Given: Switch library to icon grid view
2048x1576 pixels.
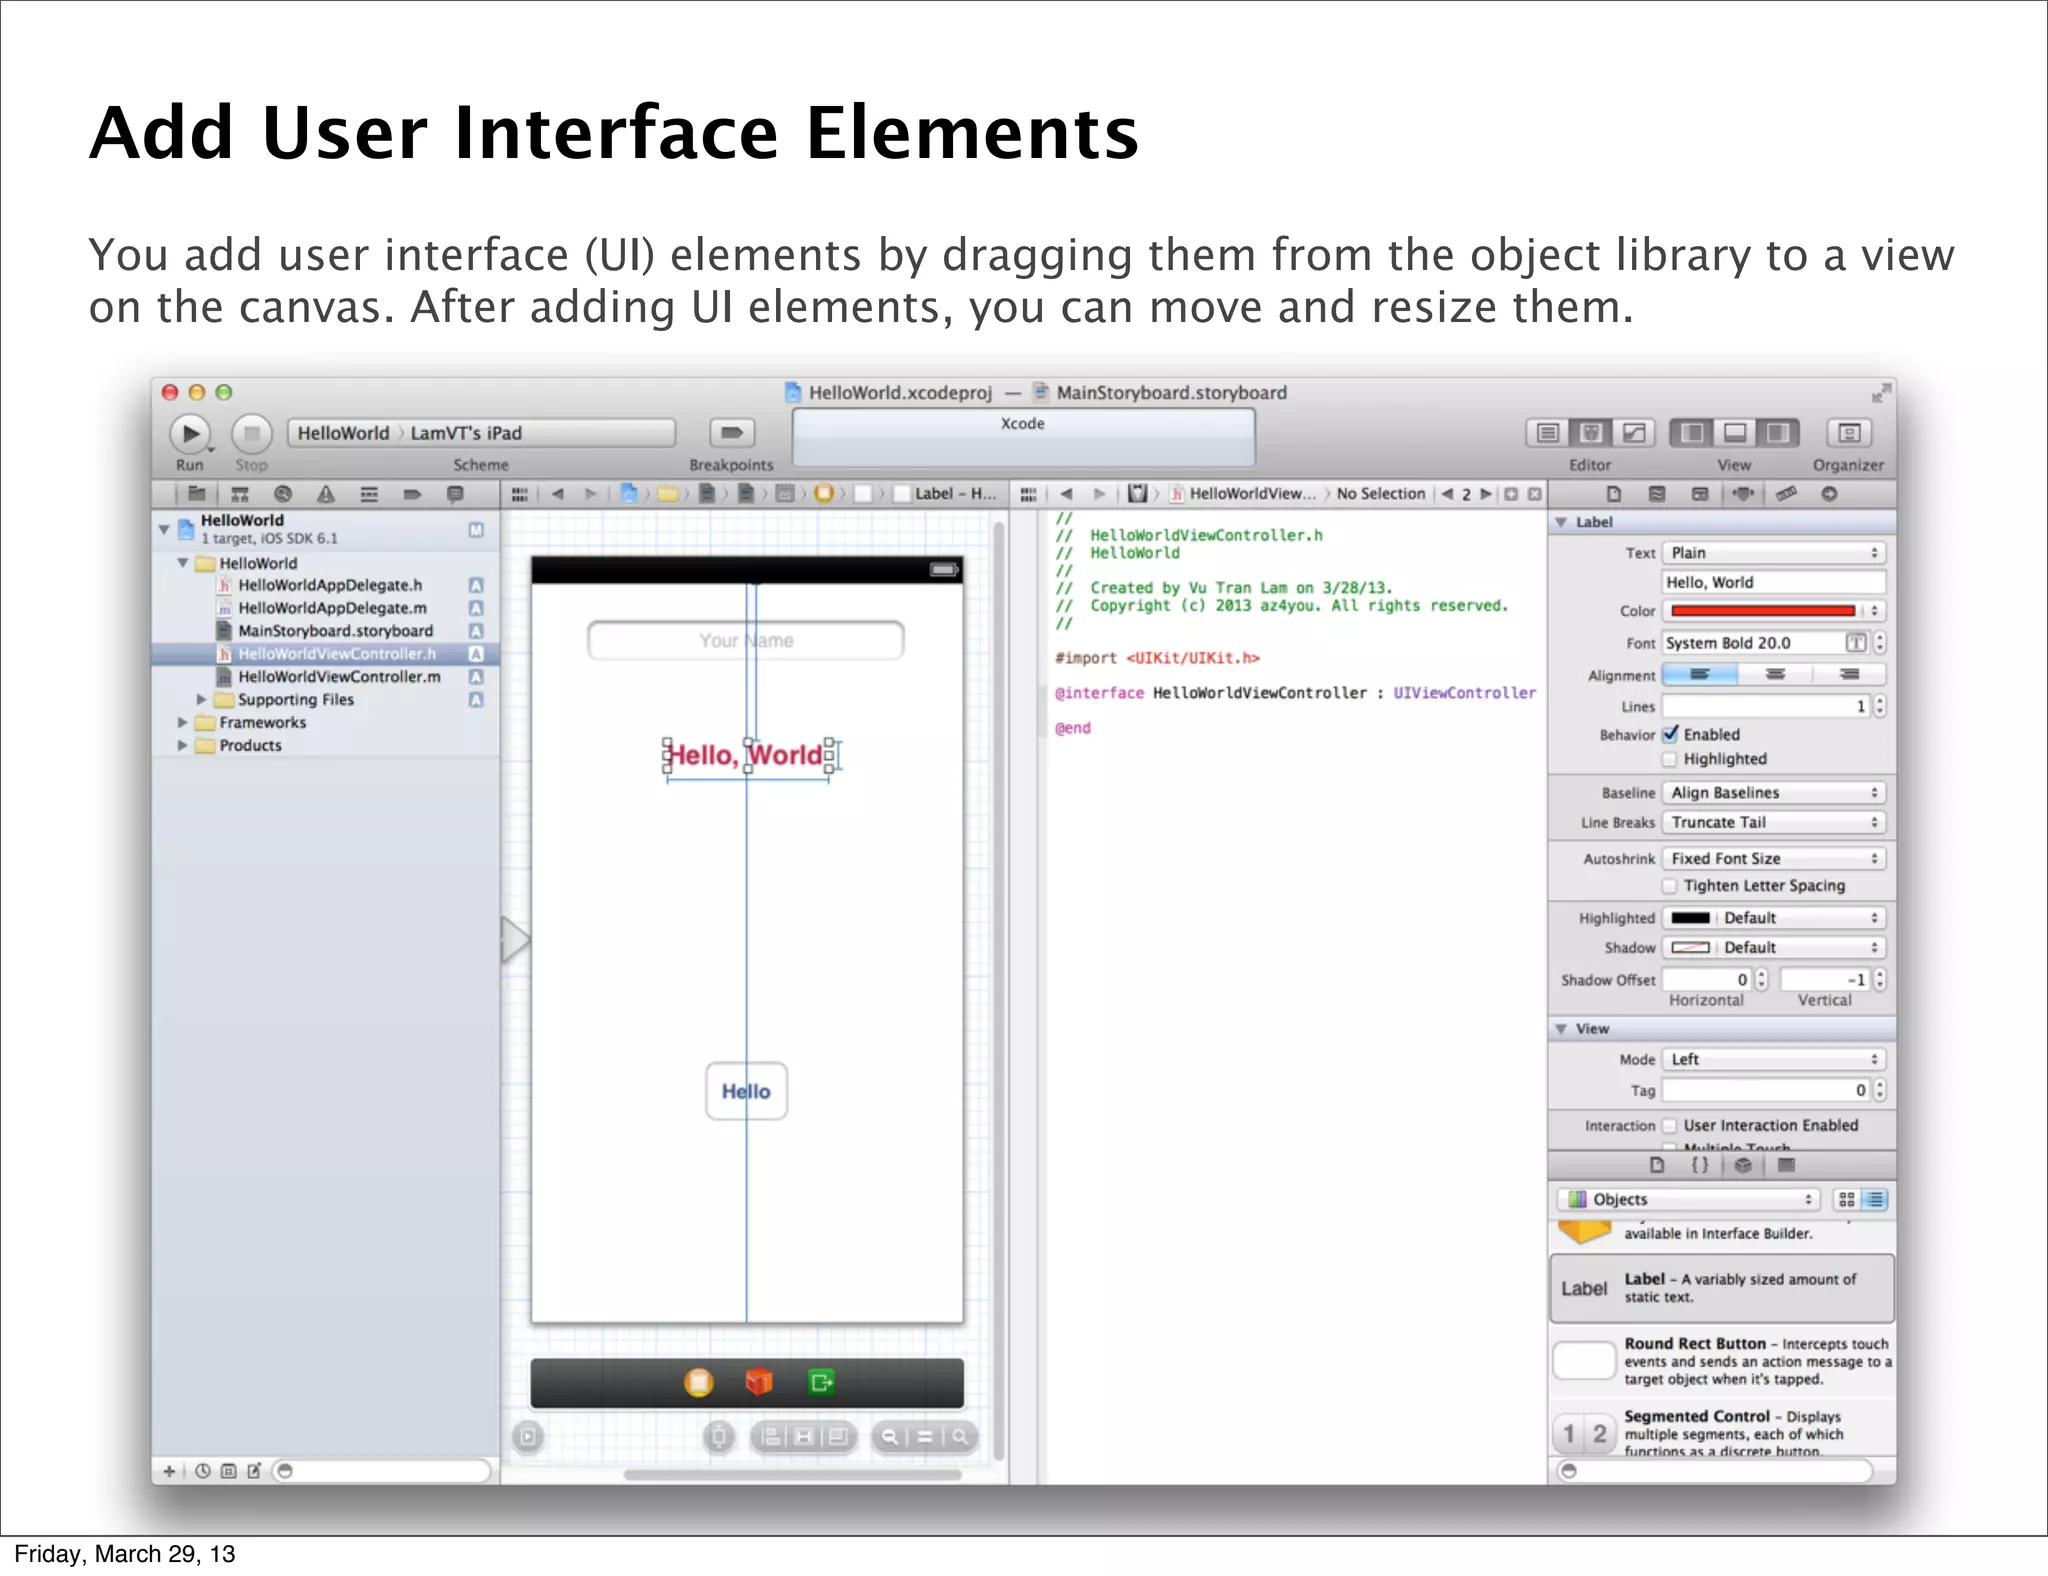Looking at the screenshot, I should click(x=1847, y=1200).
